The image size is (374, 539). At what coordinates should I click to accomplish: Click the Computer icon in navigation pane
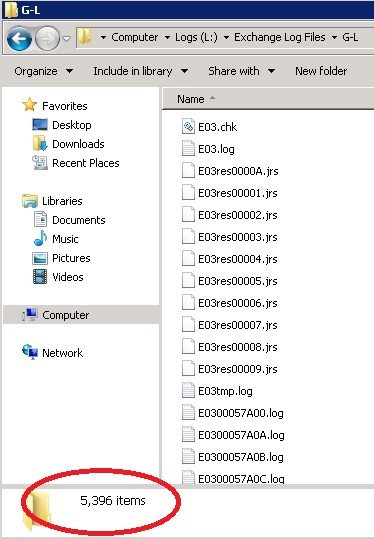pos(30,314)
